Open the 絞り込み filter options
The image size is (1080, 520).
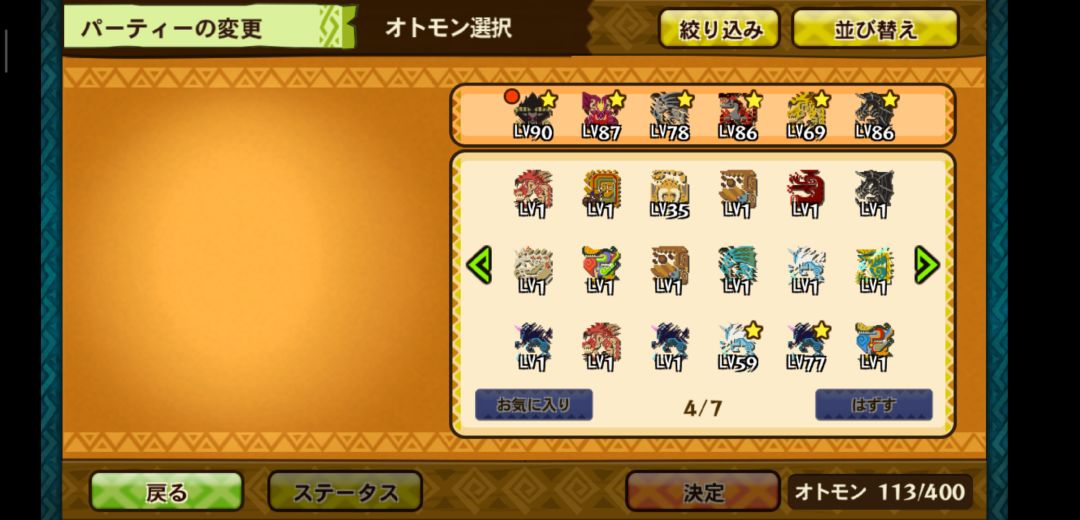719,29
